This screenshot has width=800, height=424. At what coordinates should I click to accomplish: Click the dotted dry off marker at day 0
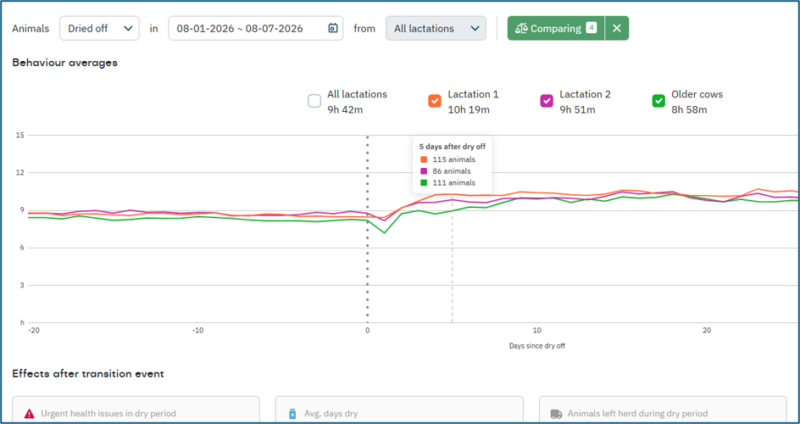tap(367, 229)
